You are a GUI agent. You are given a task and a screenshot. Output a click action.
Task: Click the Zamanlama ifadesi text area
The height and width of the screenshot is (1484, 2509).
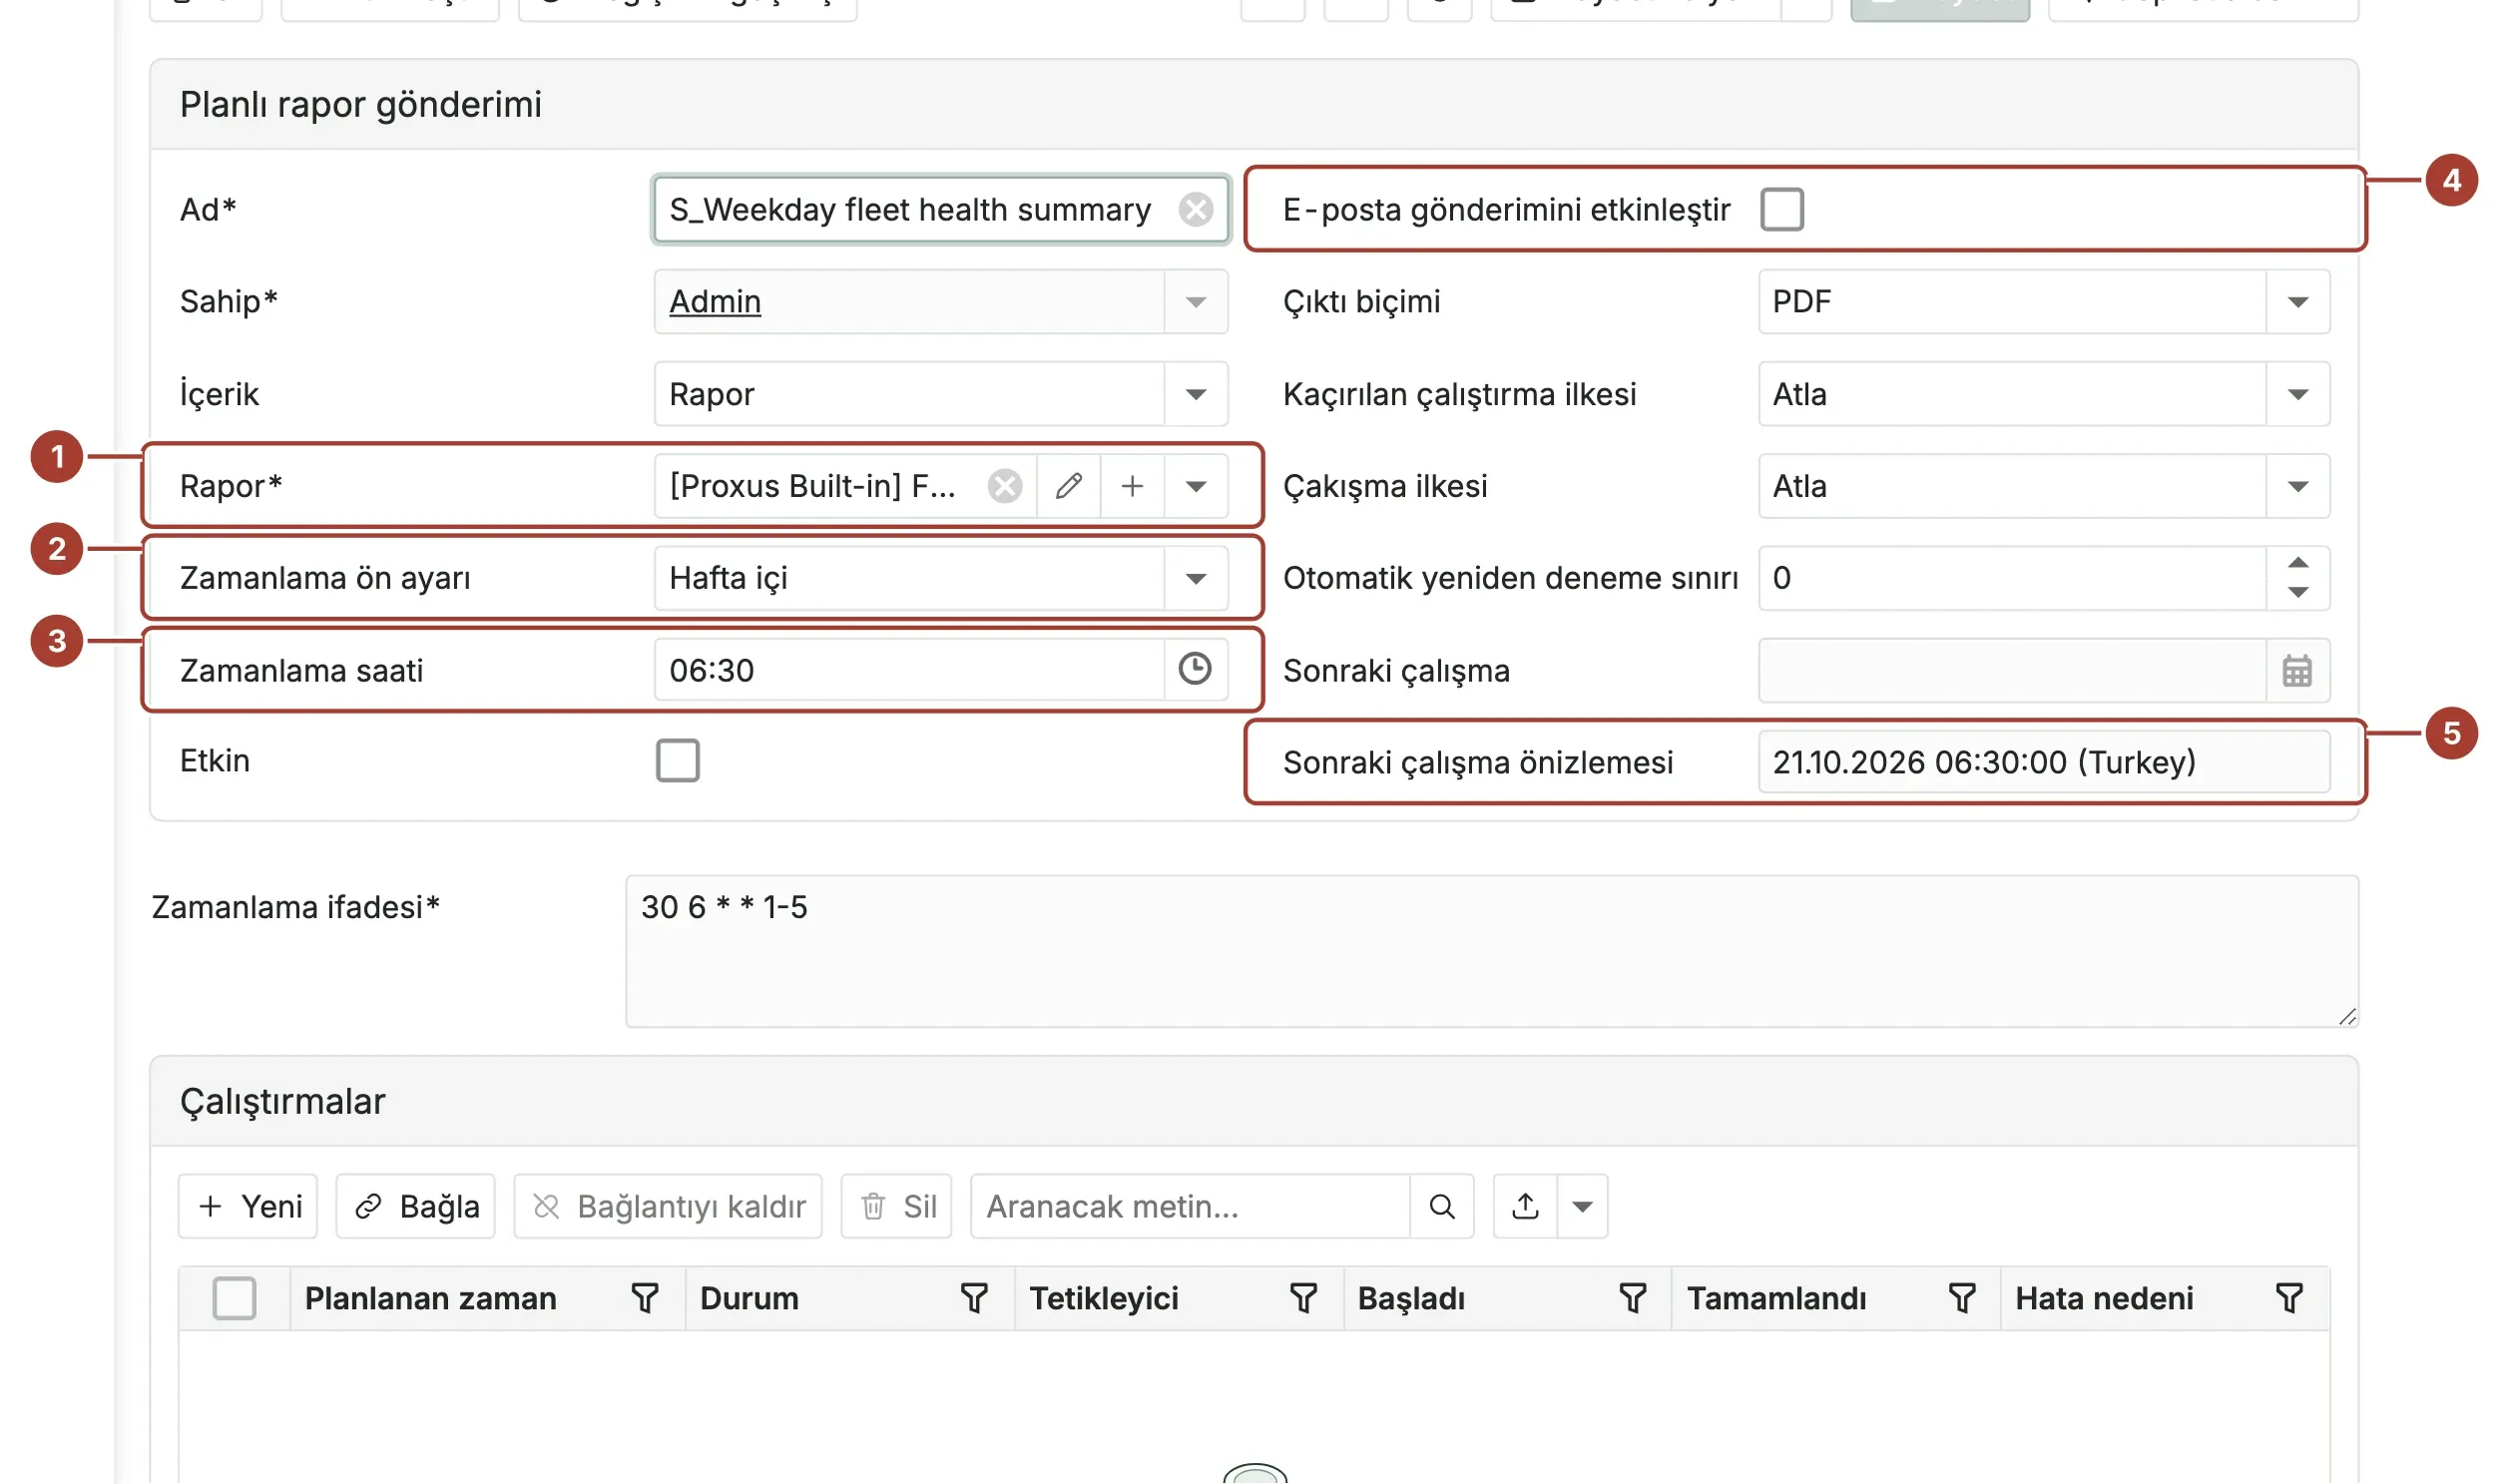pyautogui.click(x=1491, y=952)
